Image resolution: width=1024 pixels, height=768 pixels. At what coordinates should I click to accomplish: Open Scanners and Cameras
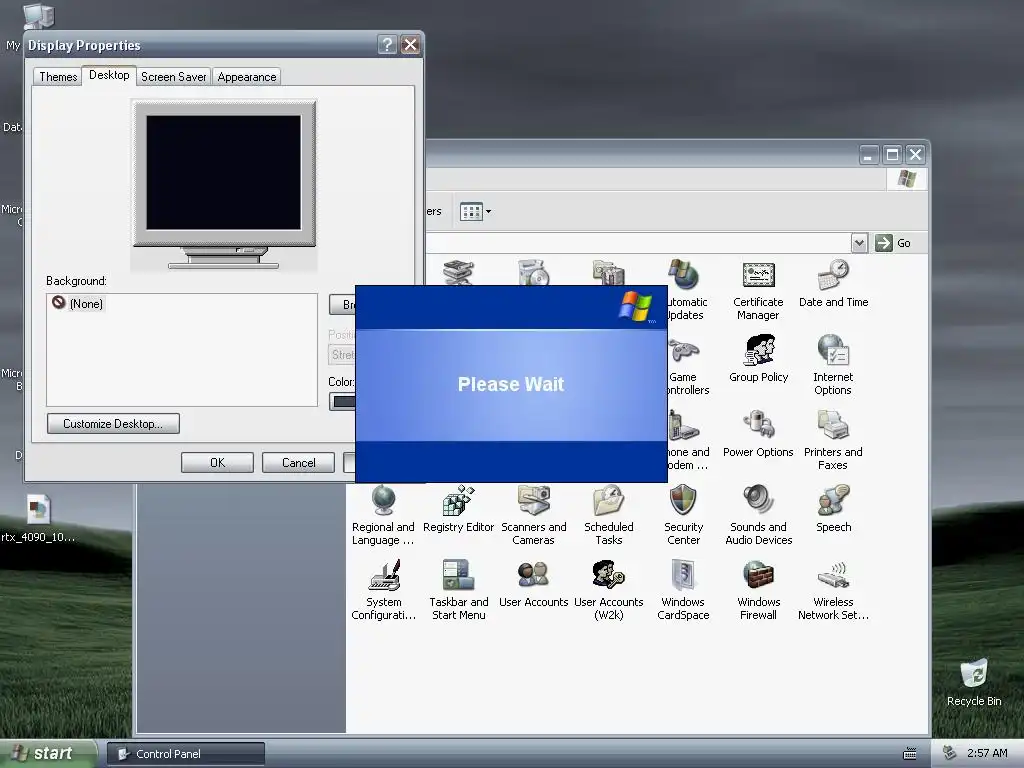pyautogui.click(x=533, y=516)
